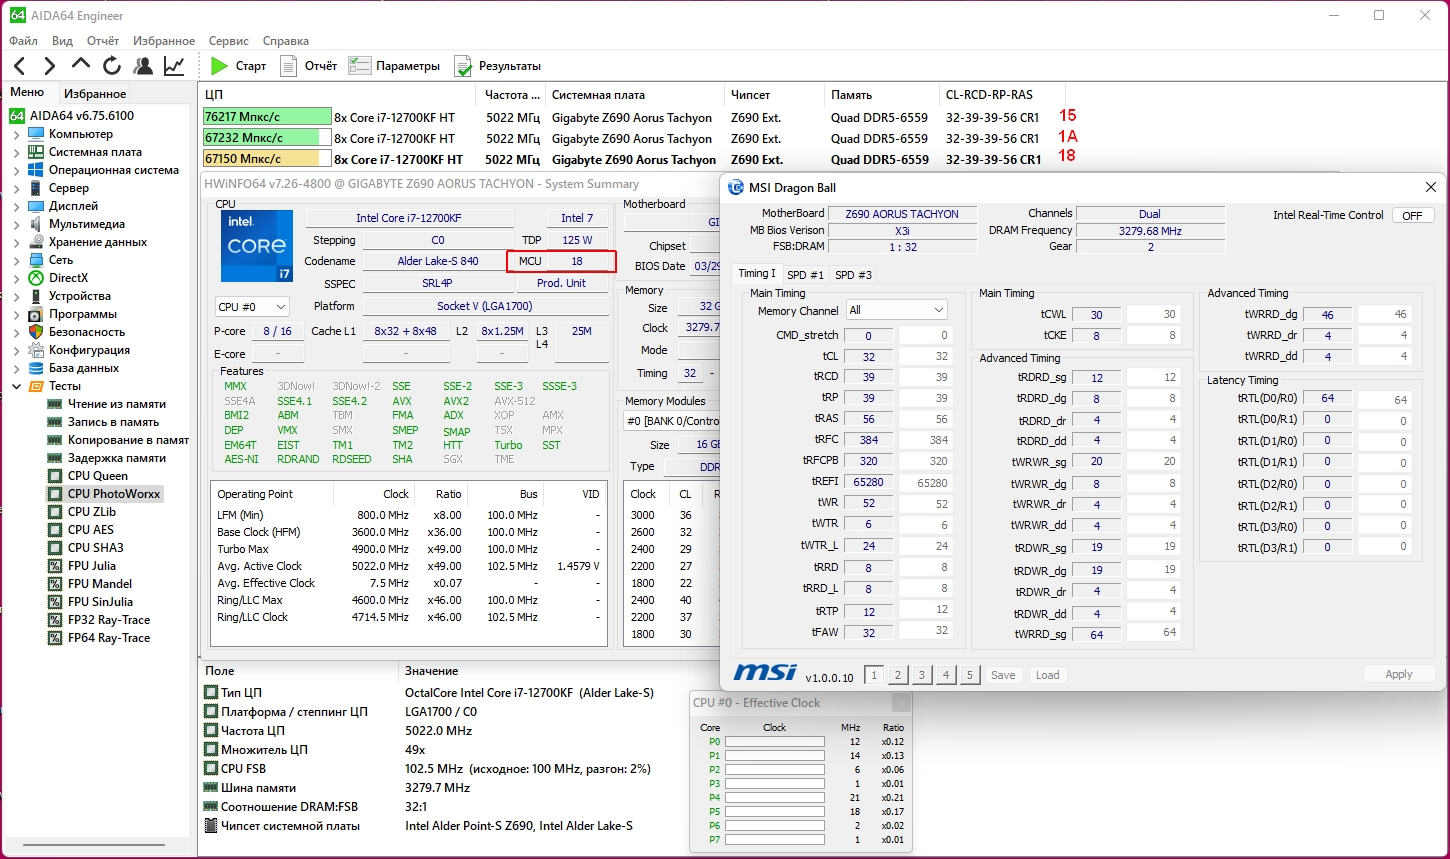Image resolution: width=1450 pixels, height=859 pixels.
Task: Open the Memory Channel dropdown
Action: coord(896,311)
